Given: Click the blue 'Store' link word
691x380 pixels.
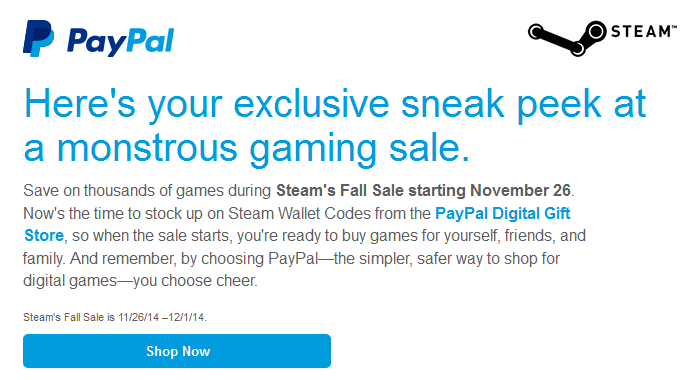Looking at the screenshot, I should (x=44, y=235).
